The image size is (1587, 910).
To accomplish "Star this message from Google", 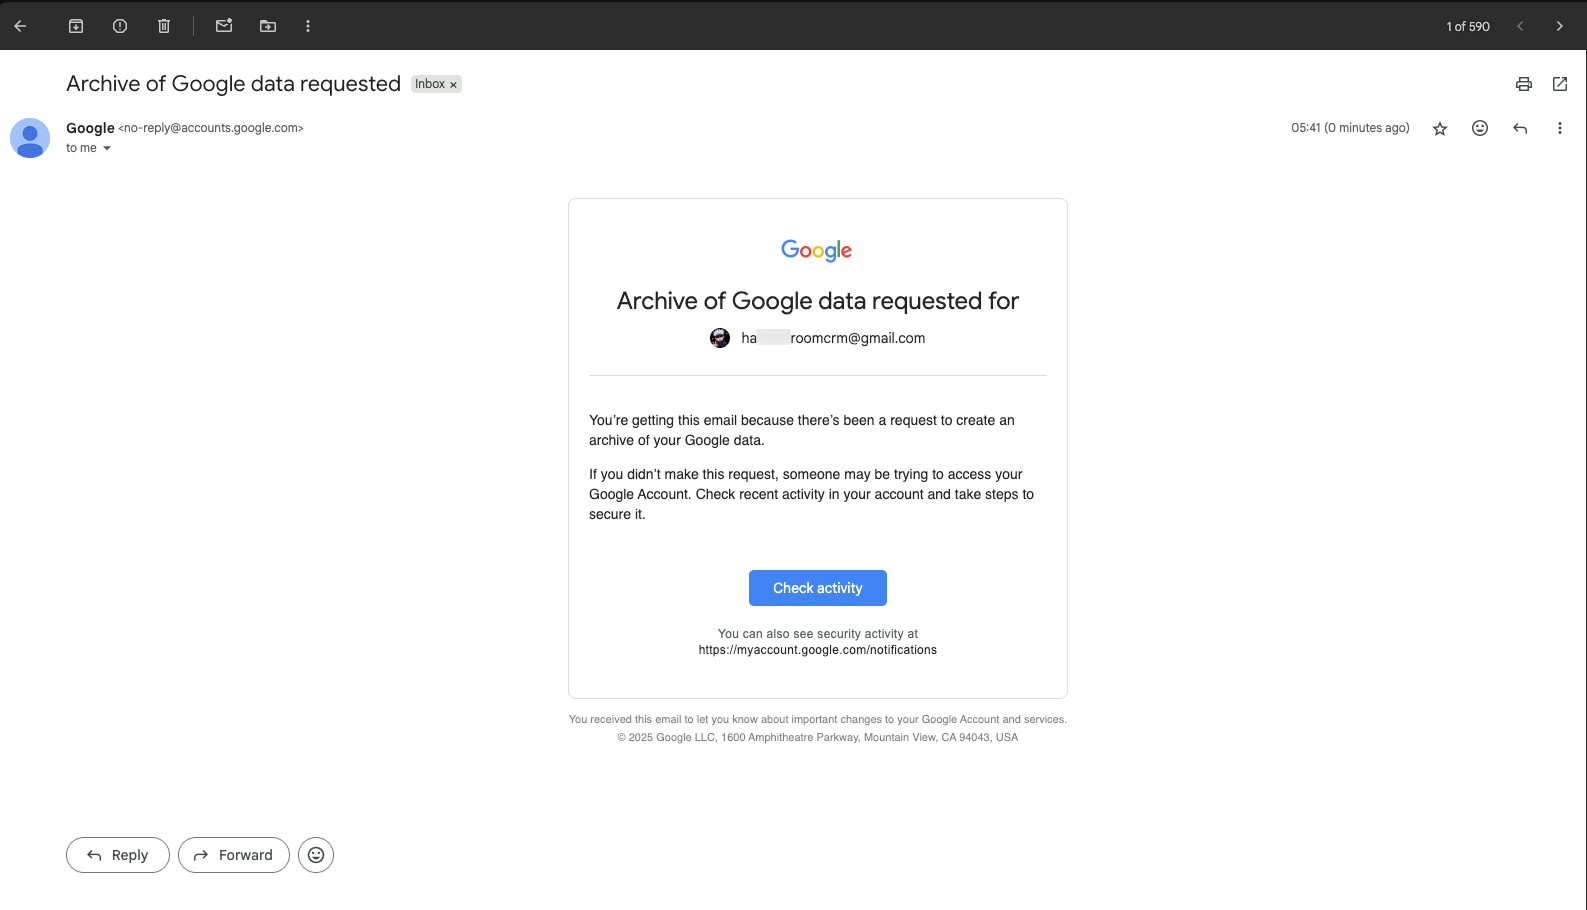I will (x=1440, y=128).
